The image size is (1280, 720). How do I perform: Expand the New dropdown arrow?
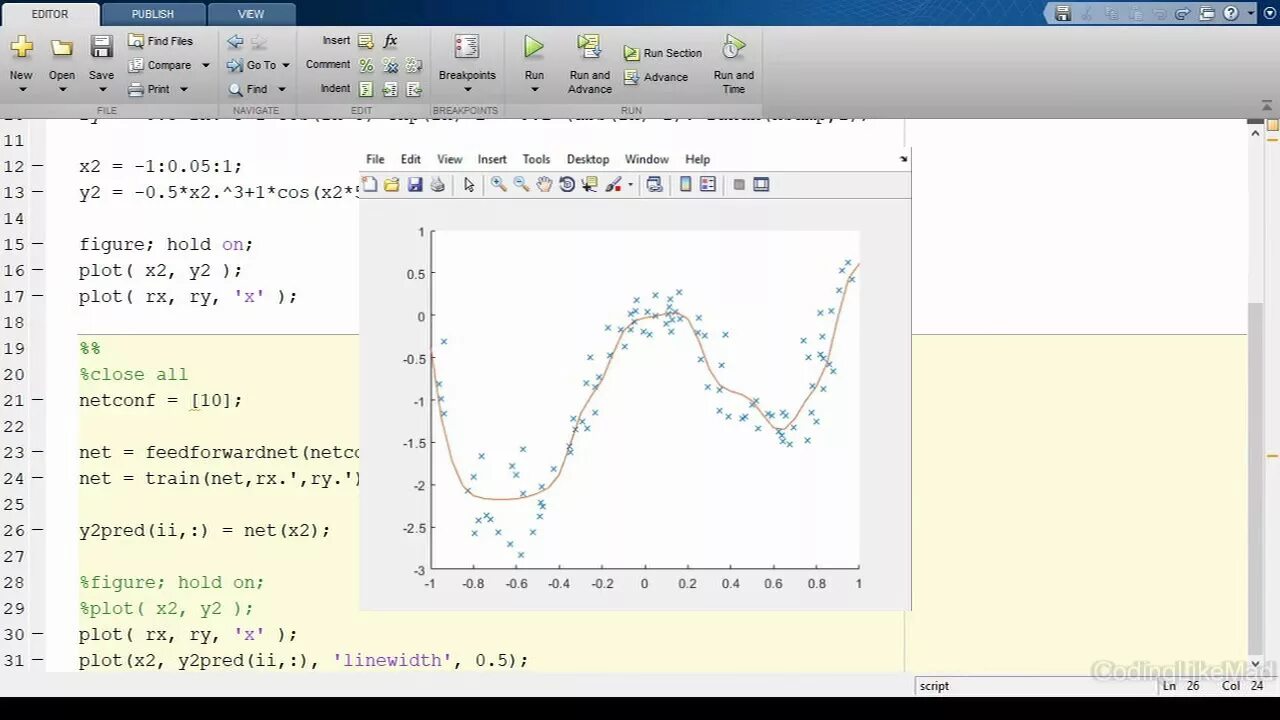click(21, 90)
